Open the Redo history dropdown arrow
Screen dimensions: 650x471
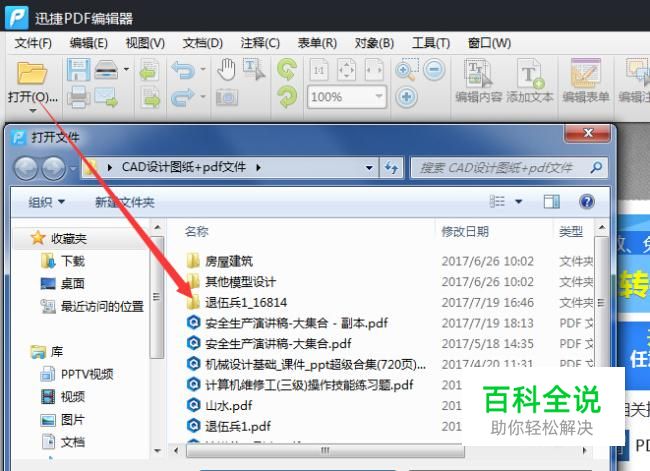point(203,97)
